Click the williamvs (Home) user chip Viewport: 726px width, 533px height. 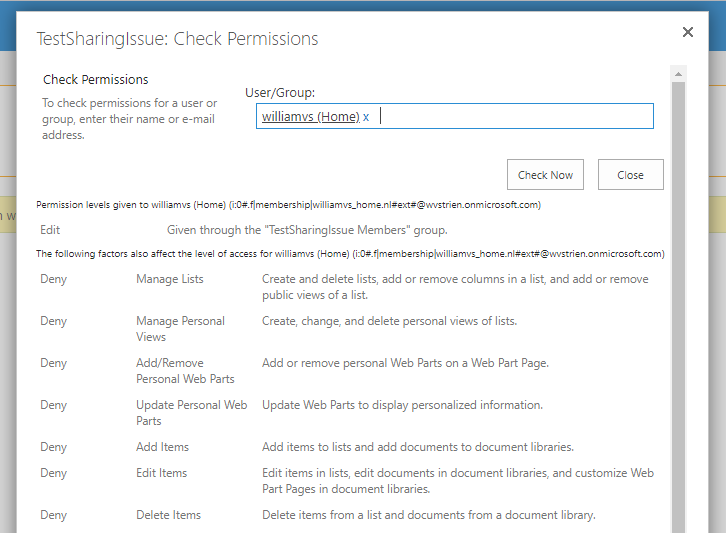(310, 117)
